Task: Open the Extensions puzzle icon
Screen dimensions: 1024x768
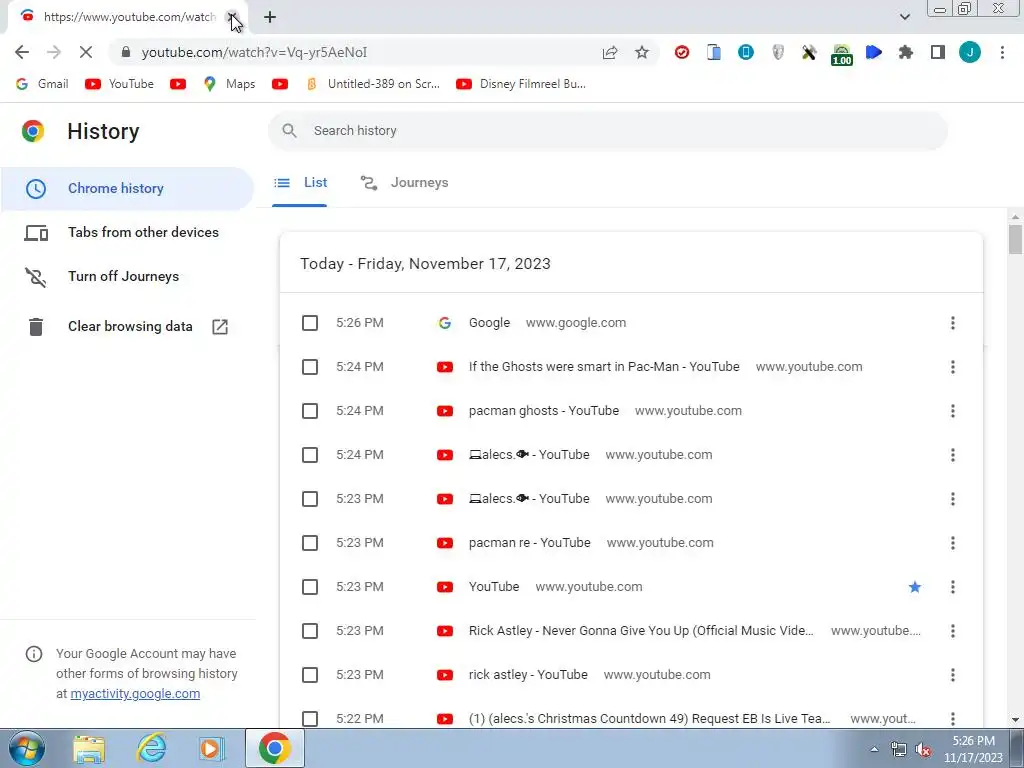Action: 906,52
